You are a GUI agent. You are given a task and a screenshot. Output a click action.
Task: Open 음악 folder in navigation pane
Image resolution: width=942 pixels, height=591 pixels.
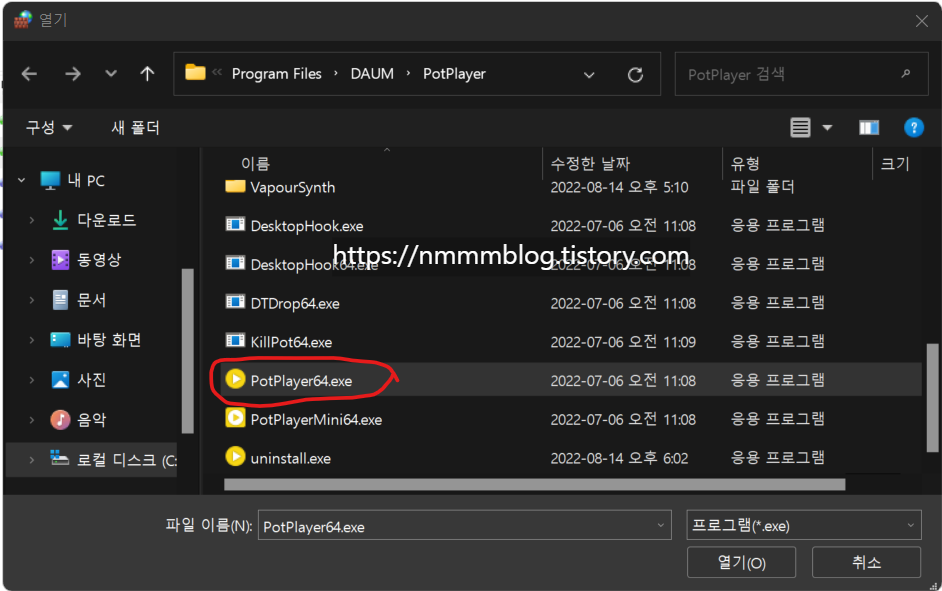tap(91, 420)
